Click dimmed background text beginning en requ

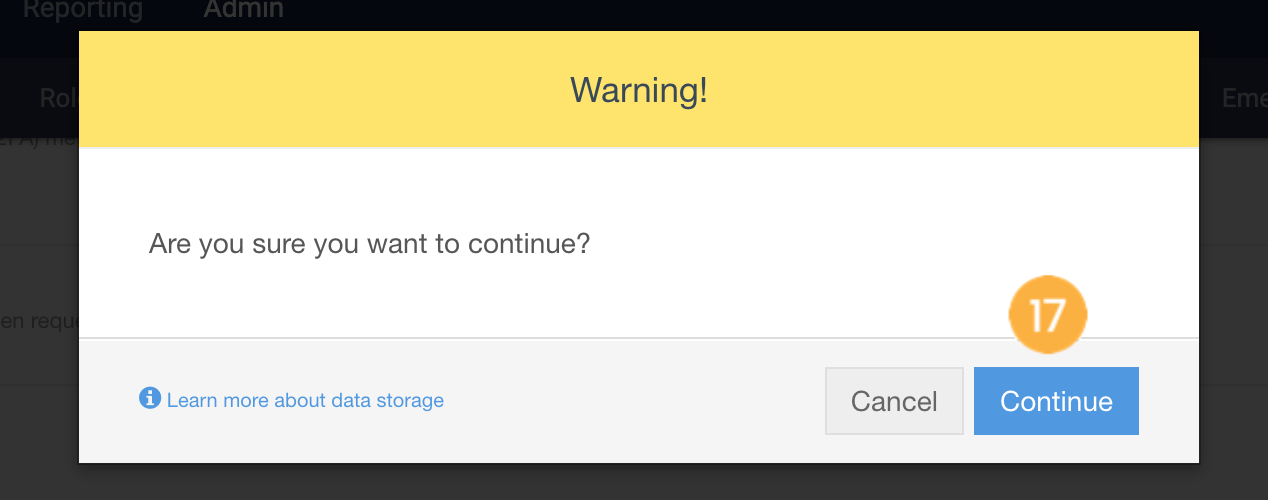(x=39, y=322)
